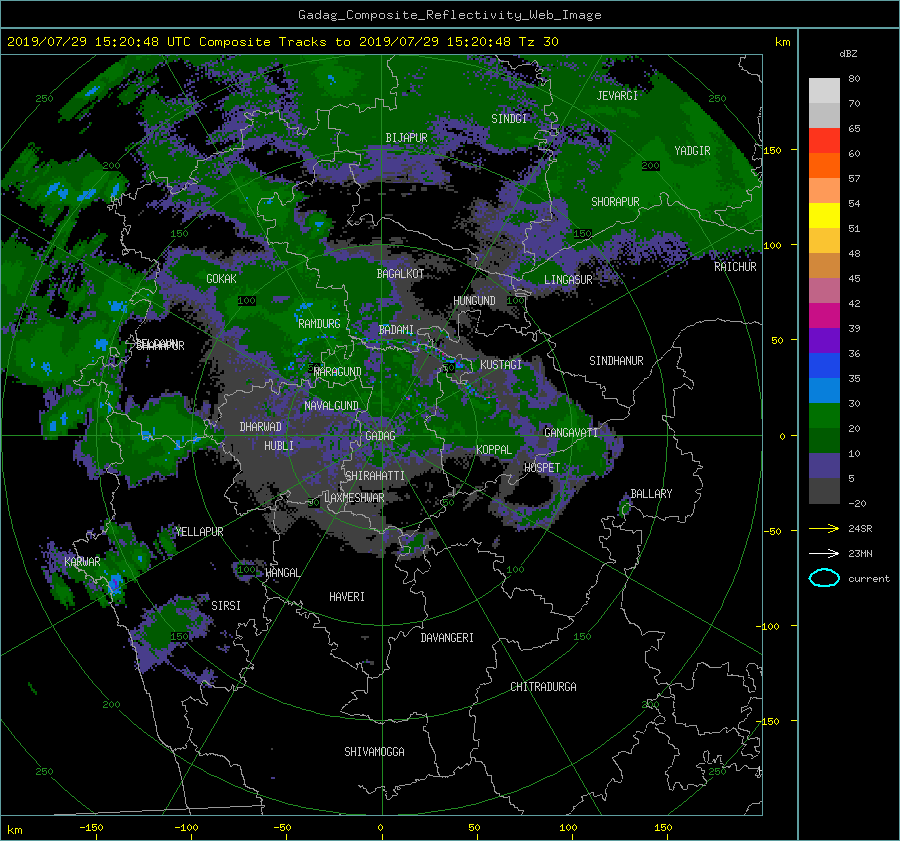Click the RAICHUR city label
Viewport: 900px width, 841px height.
pyautogui.click(x=735, y=267)
